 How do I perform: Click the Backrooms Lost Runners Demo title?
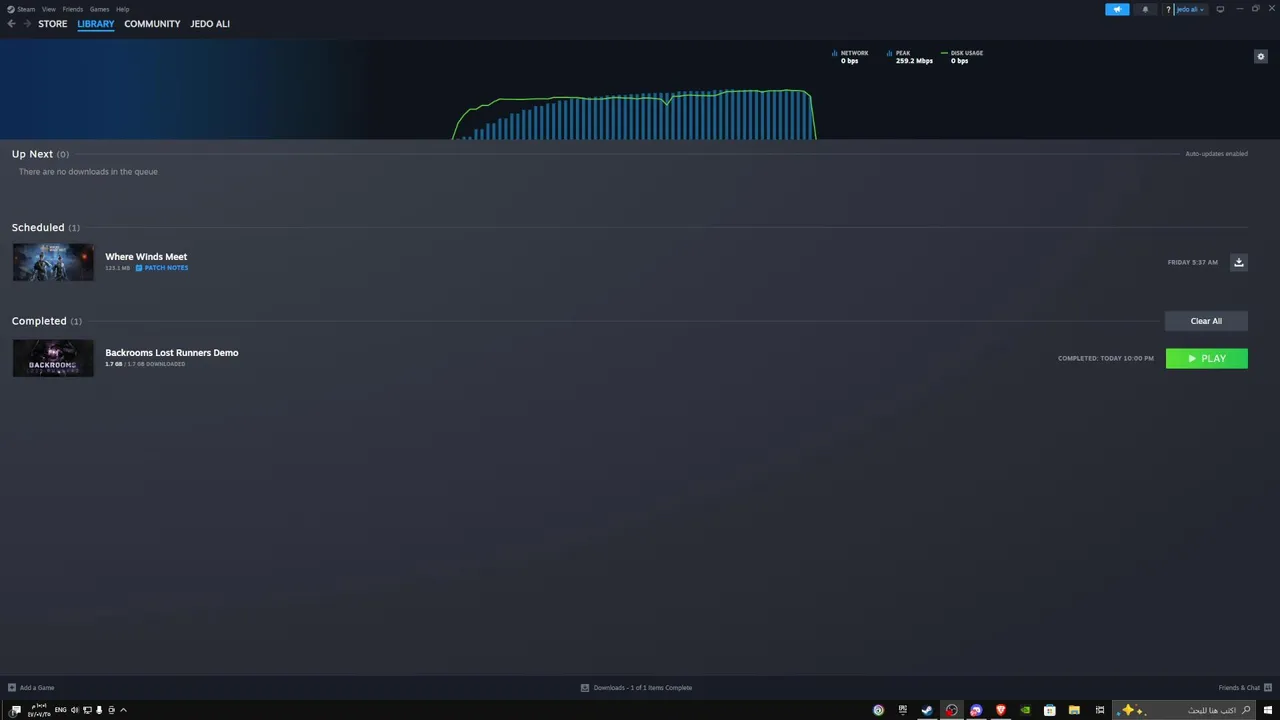click(172, 353)
